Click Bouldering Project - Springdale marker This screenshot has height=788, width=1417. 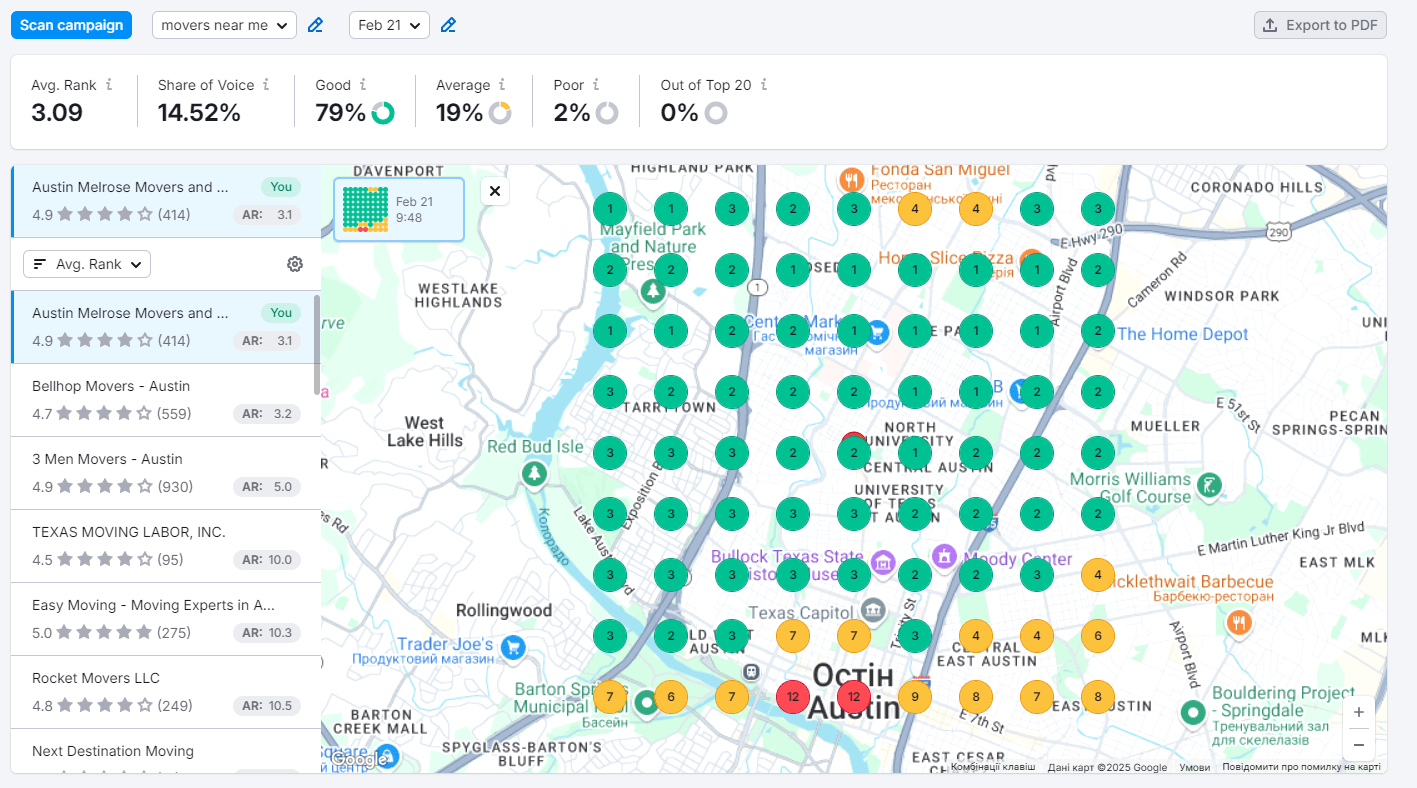click(x=1192, y=713)
